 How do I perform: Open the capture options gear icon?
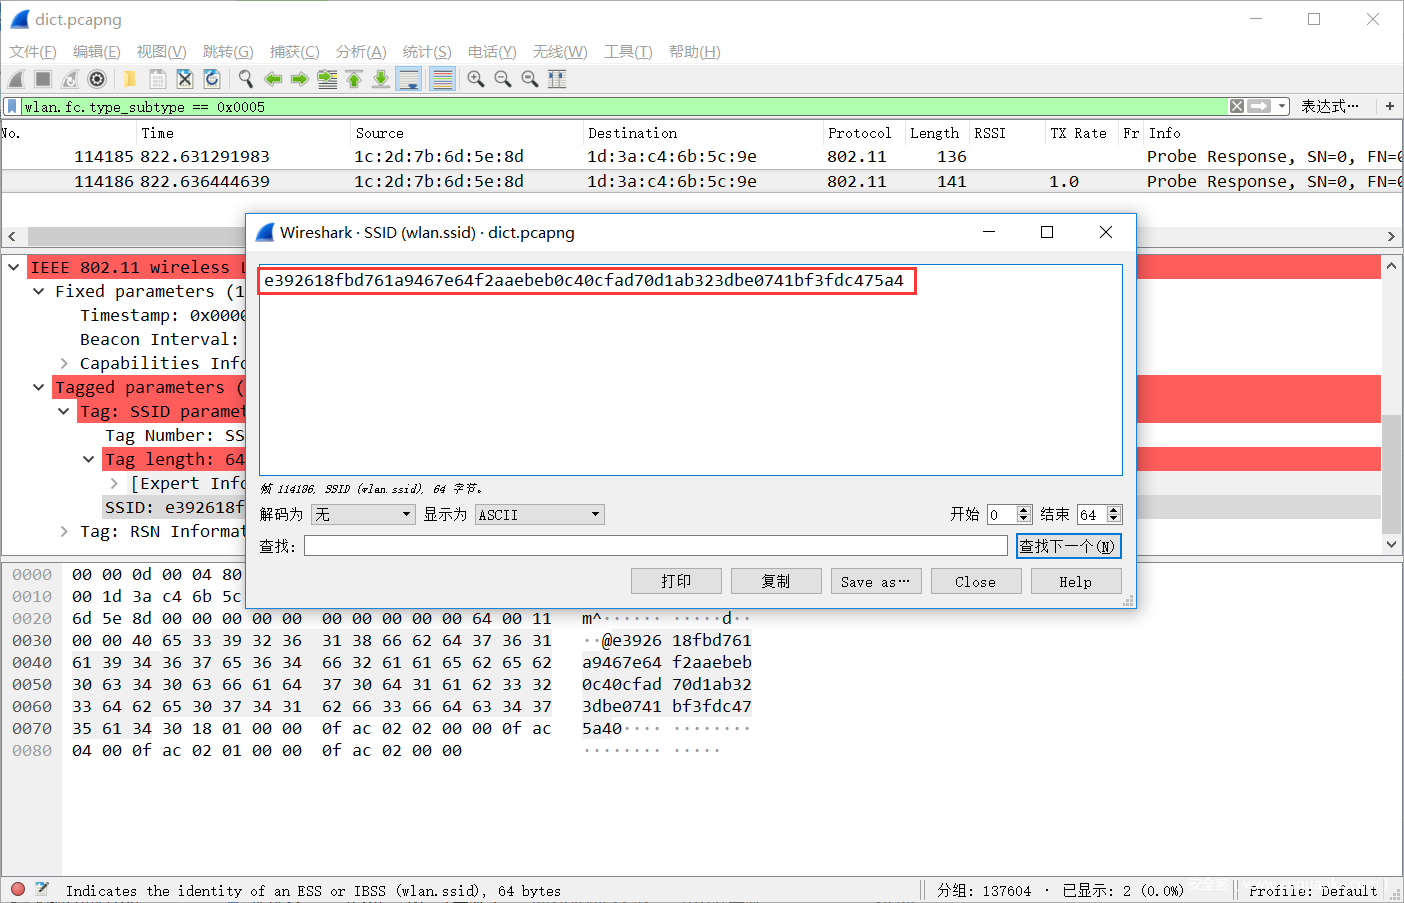[x=97, y=79]
